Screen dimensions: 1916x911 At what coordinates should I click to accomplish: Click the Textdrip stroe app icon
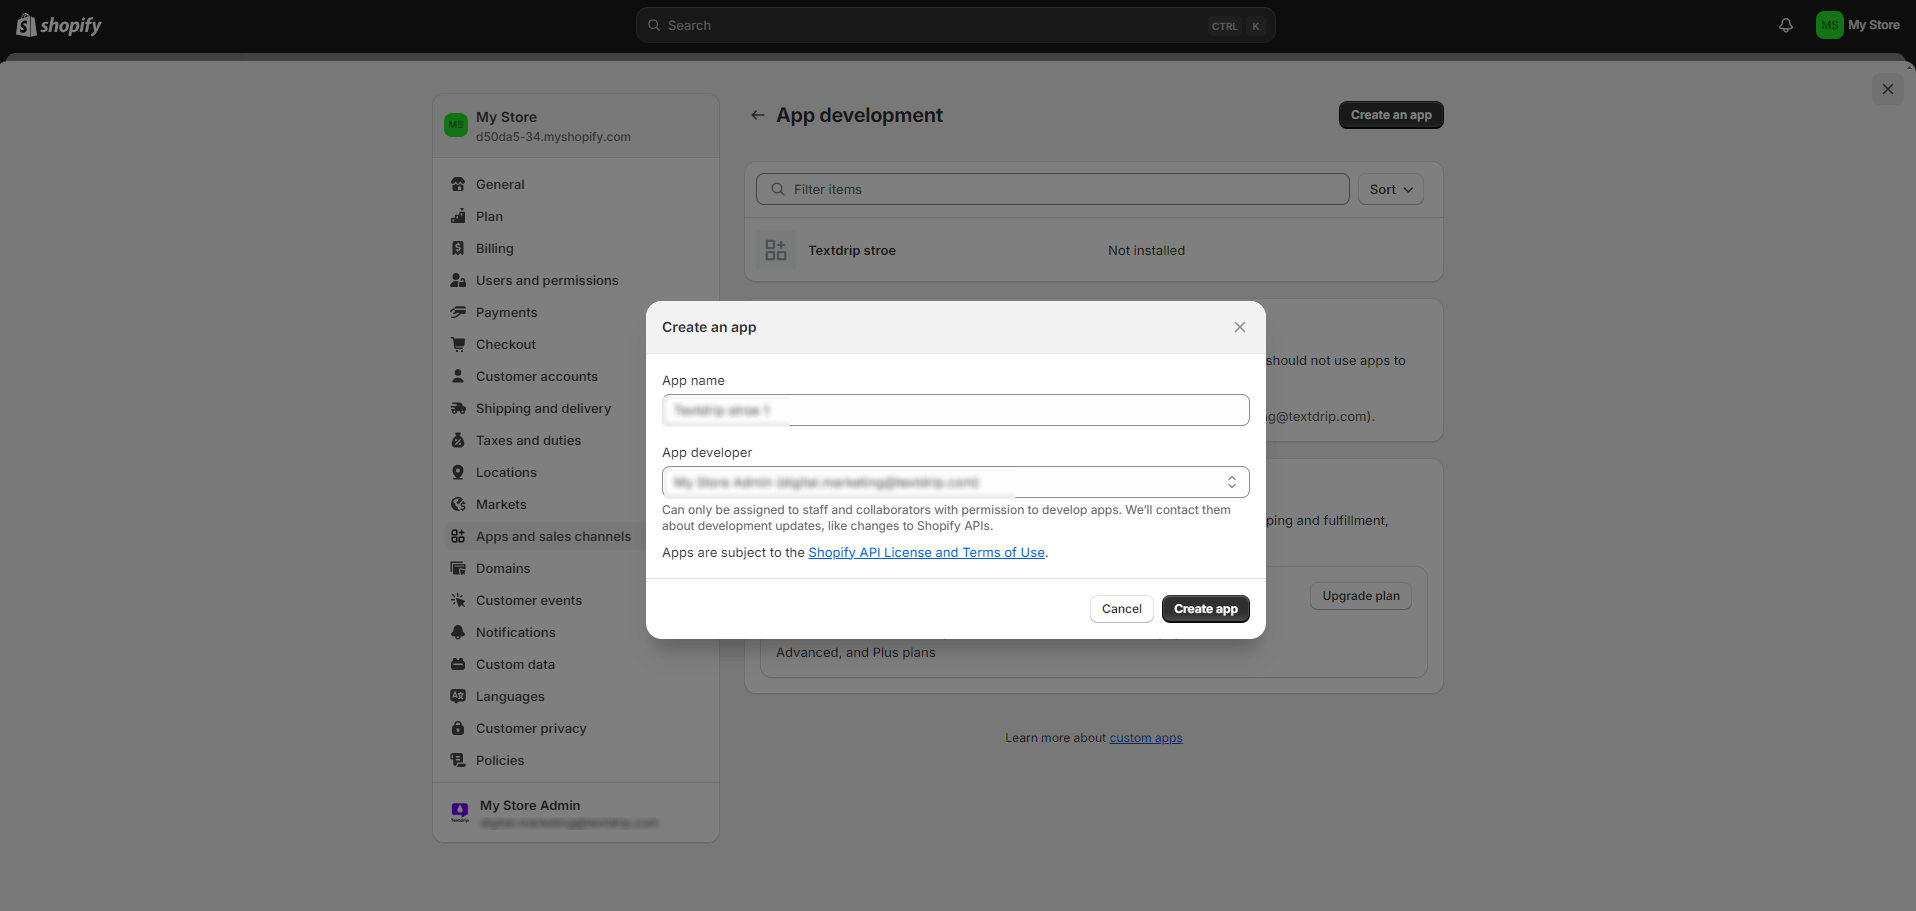[775, 249]
